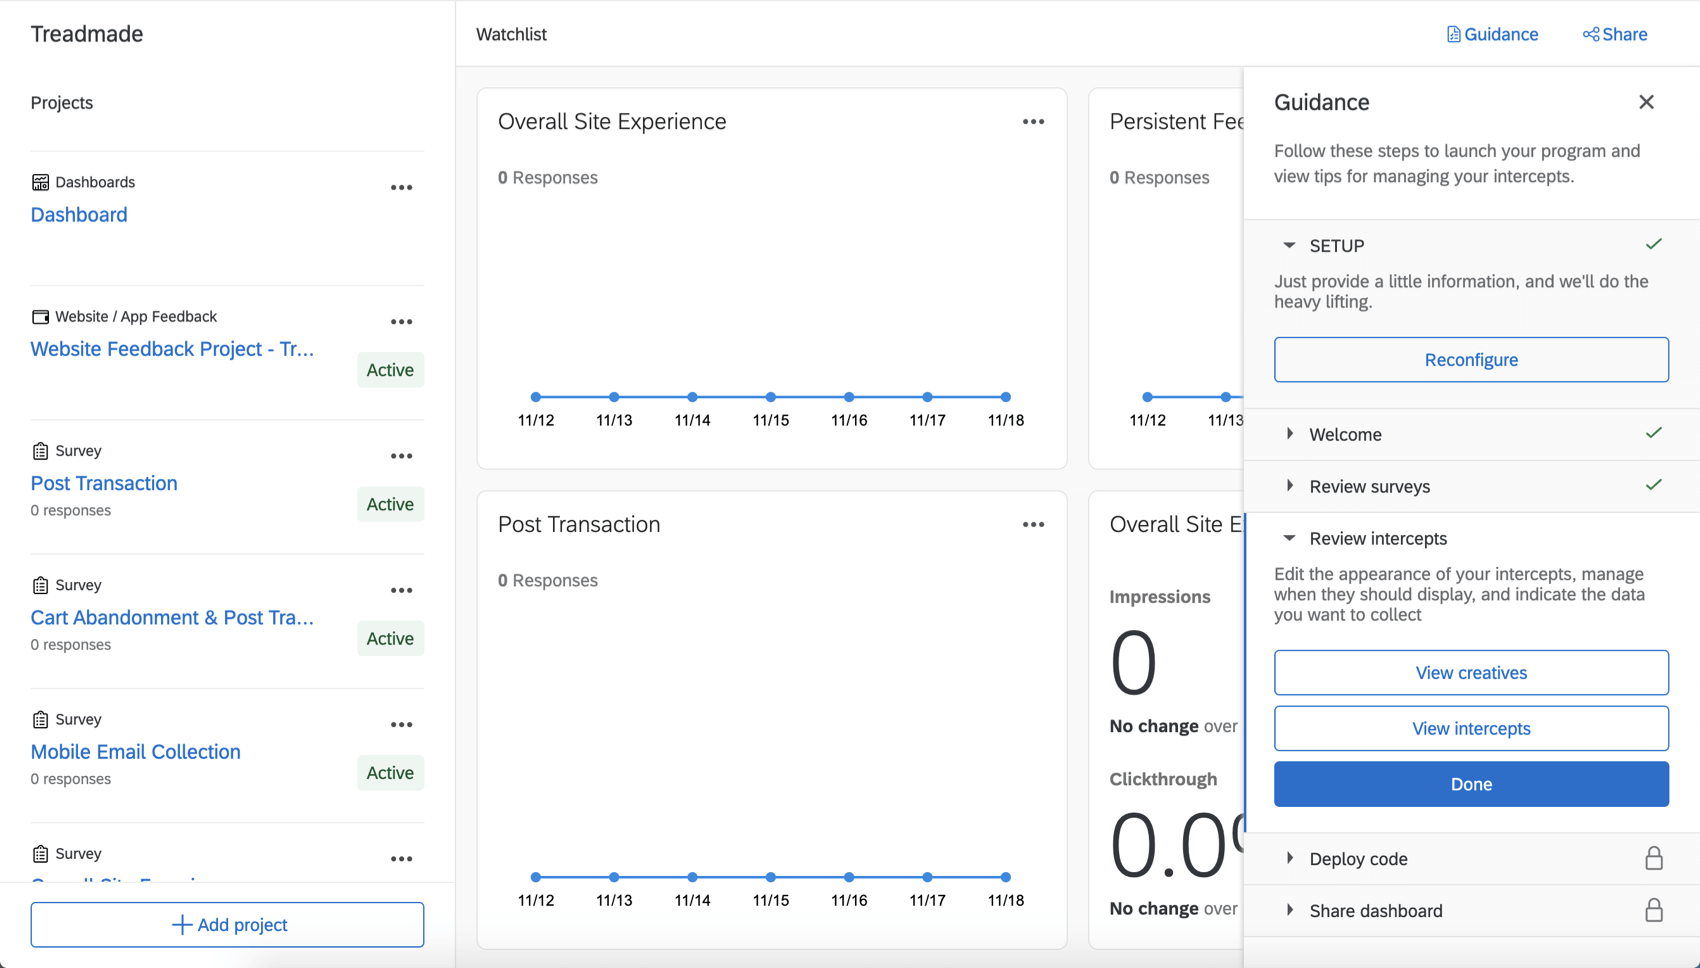The width and height of the screenshot is (1700, 968).
Task: Open options for Mobile Email Collection survey
Action: point(401,725)
